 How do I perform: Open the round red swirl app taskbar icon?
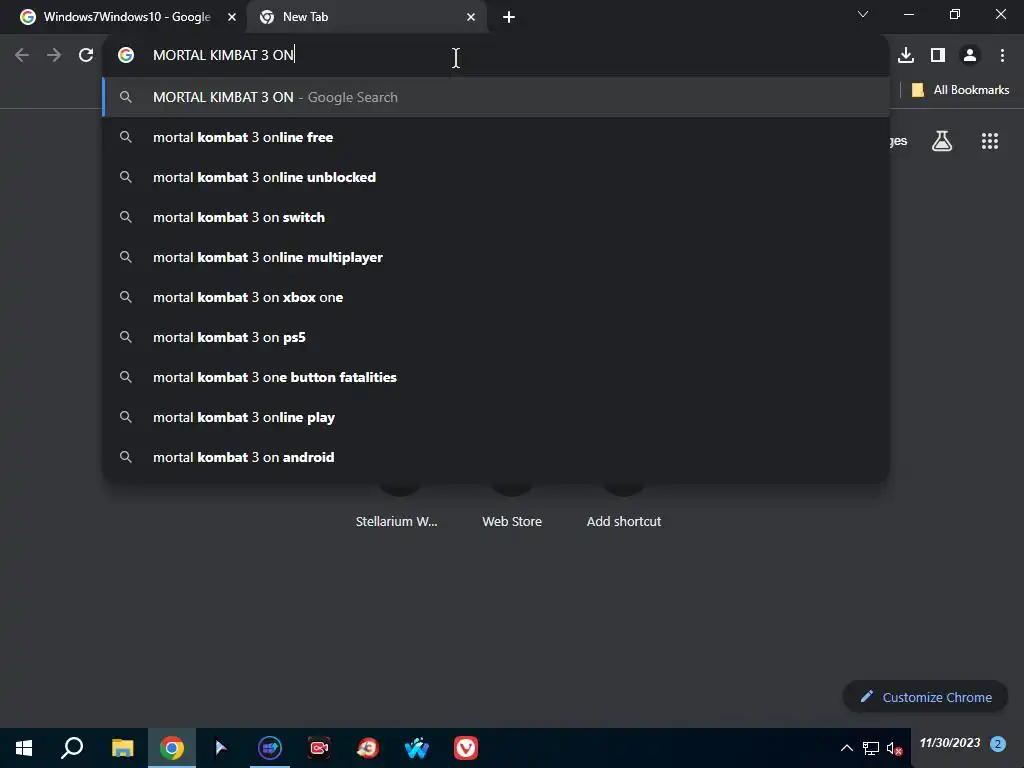click(368, 748)
